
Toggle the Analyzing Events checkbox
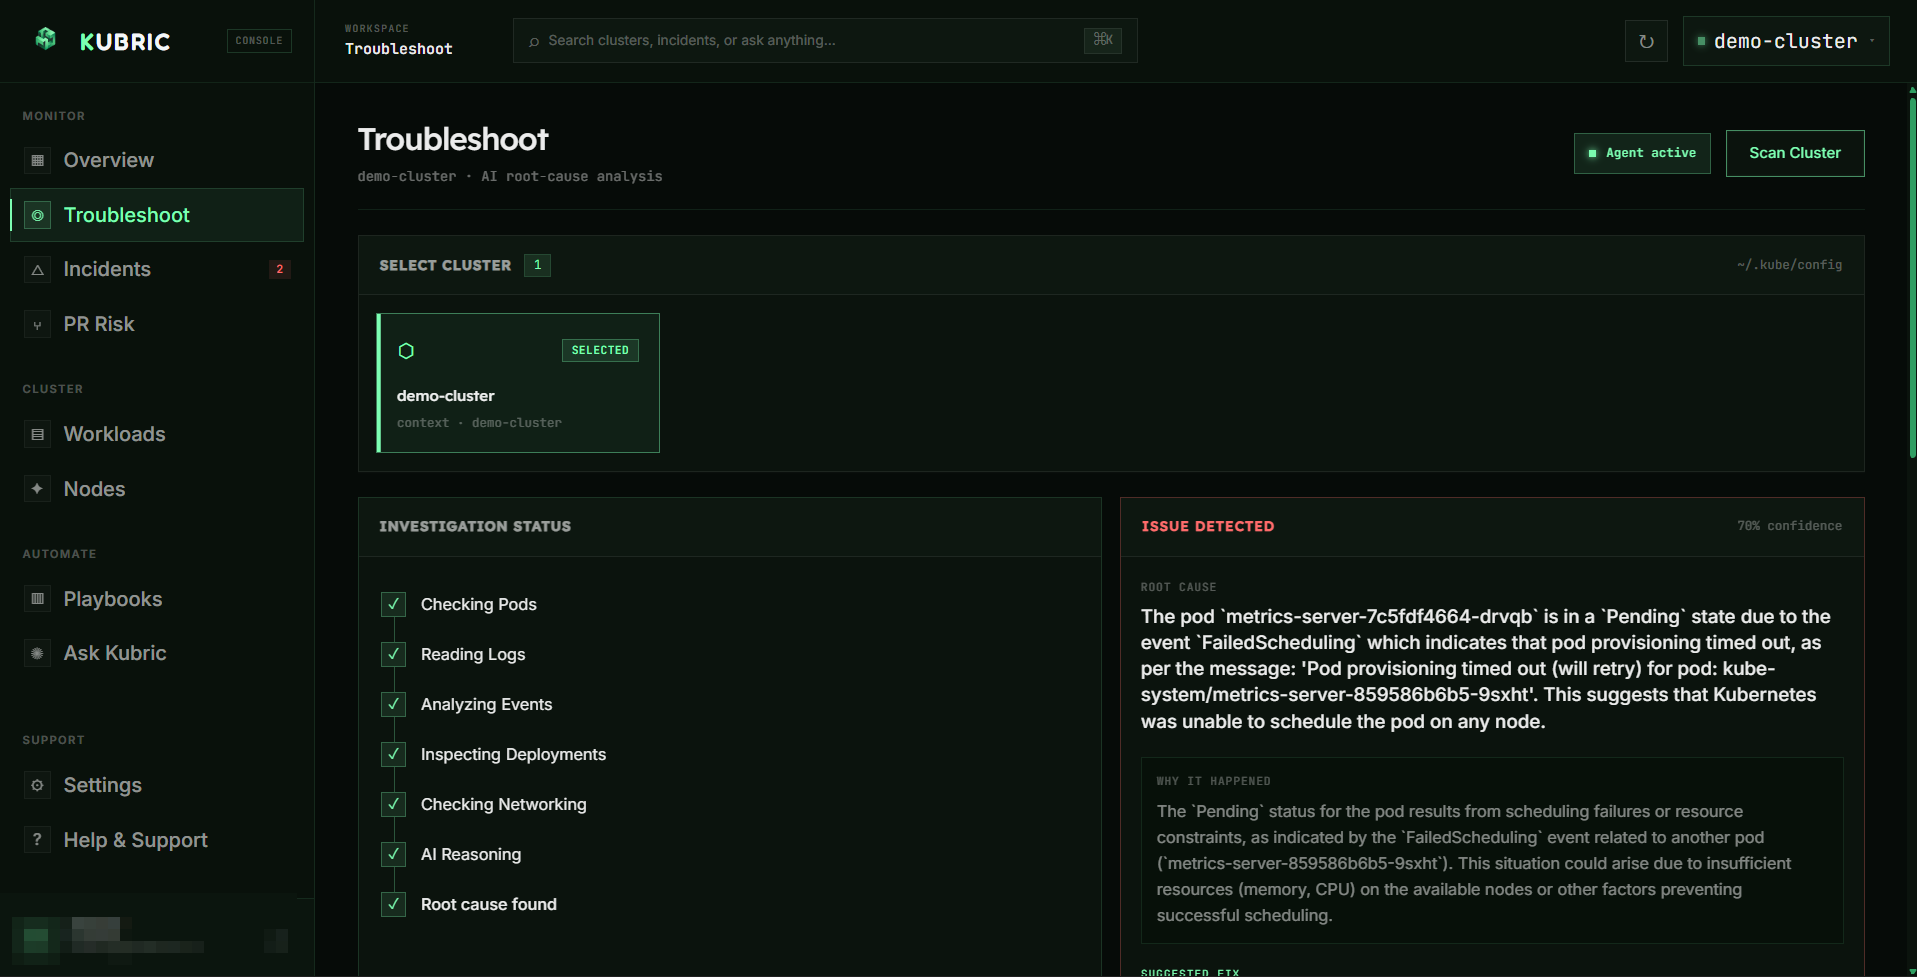[x=393, y=704]
